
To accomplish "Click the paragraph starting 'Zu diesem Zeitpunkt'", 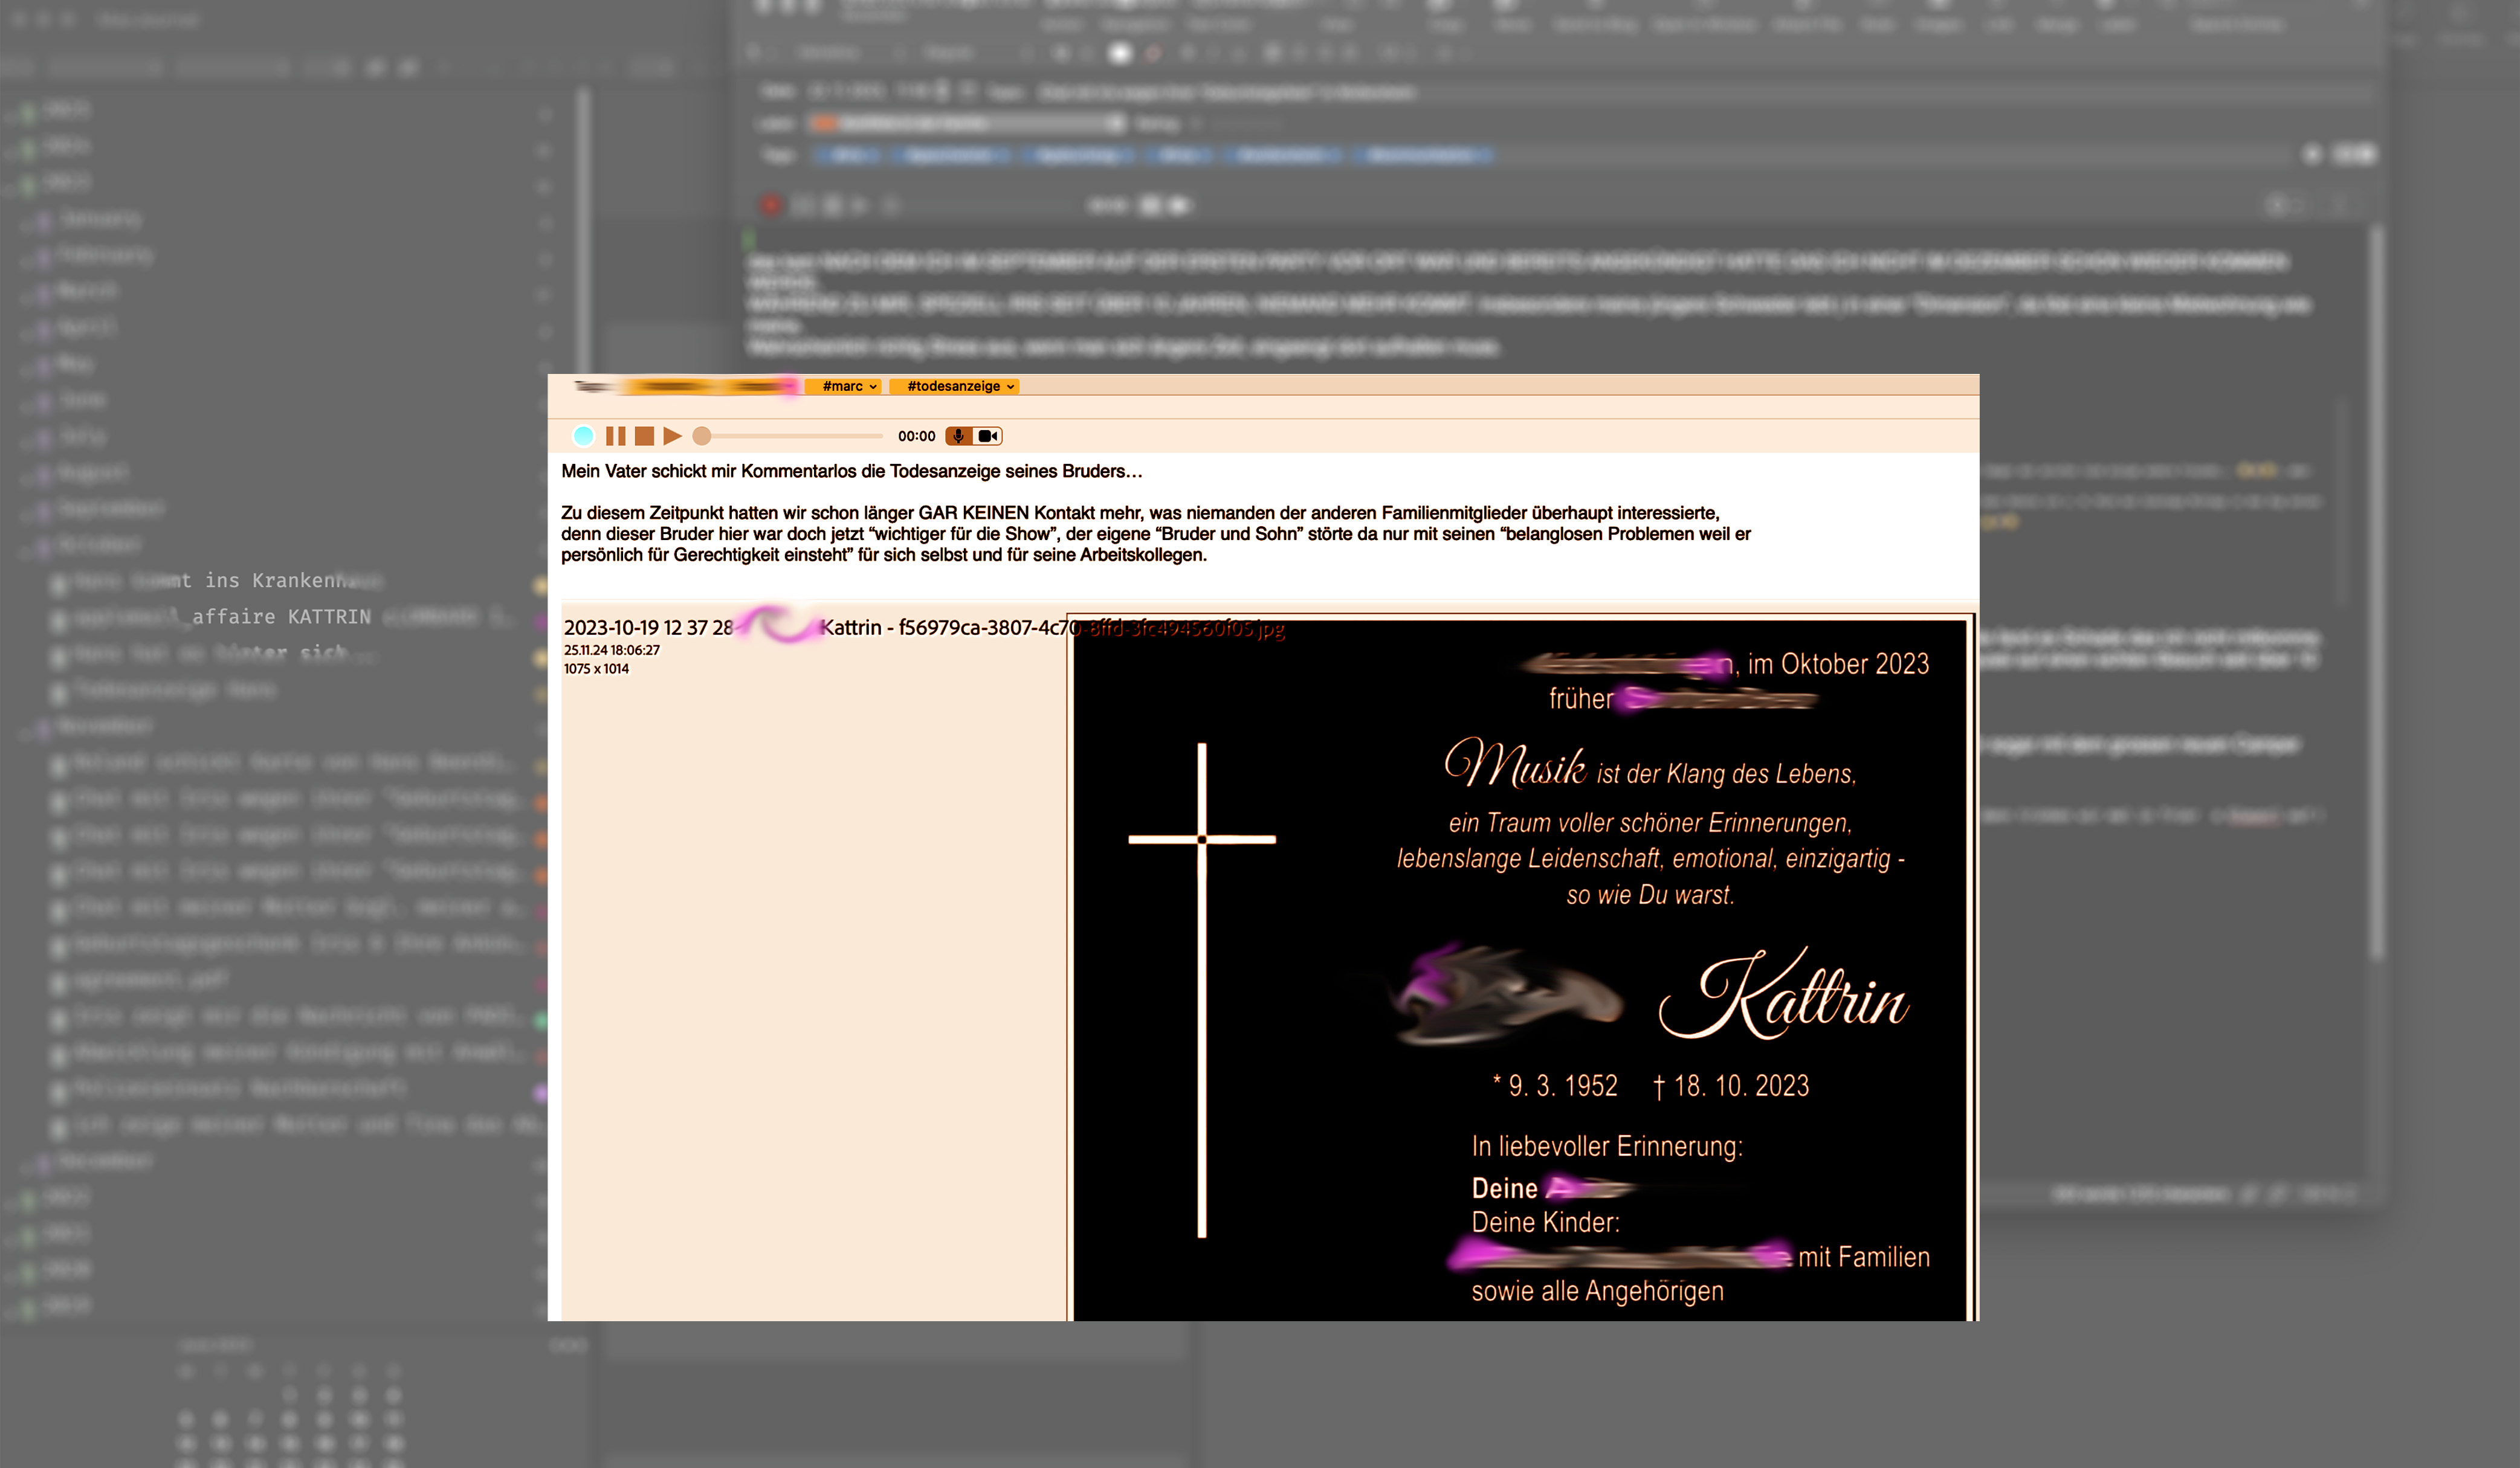I will 1156,534.
